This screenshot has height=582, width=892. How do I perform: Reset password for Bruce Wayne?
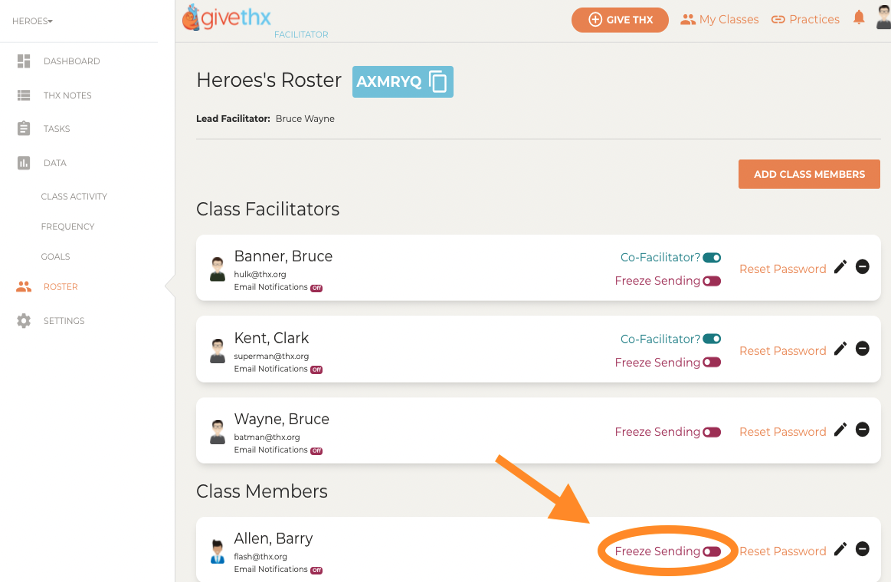click(x=783, y=432)
